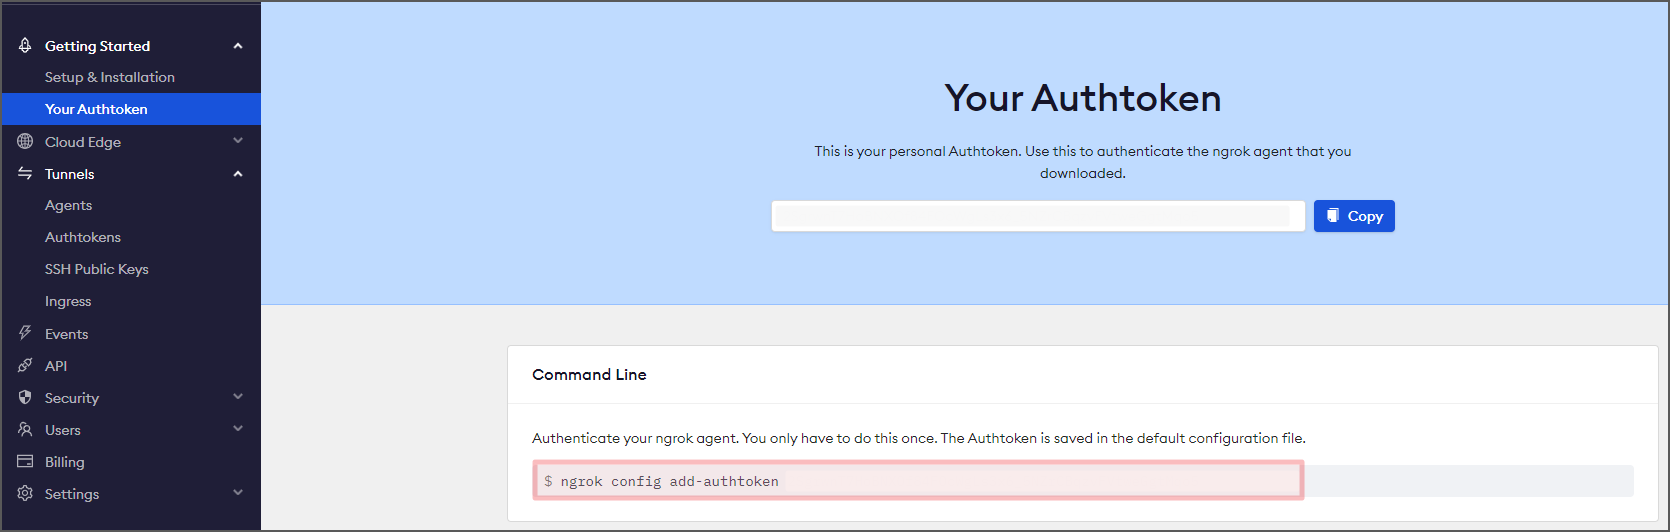This screenshot has height=532, width=1670.
Task: Click the Cloud Edge label
Action: (83, 142)
